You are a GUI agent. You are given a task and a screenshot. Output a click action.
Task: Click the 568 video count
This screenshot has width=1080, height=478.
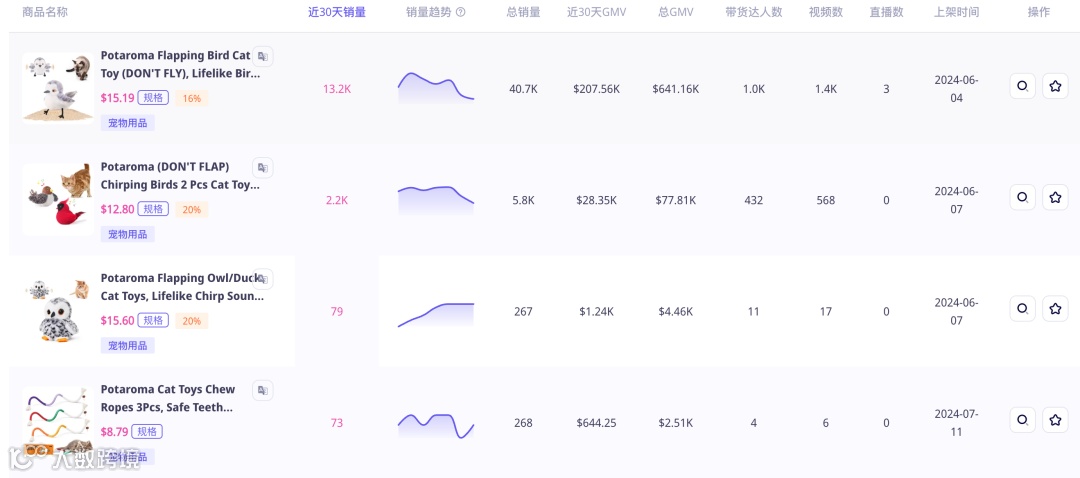point(826,200)
